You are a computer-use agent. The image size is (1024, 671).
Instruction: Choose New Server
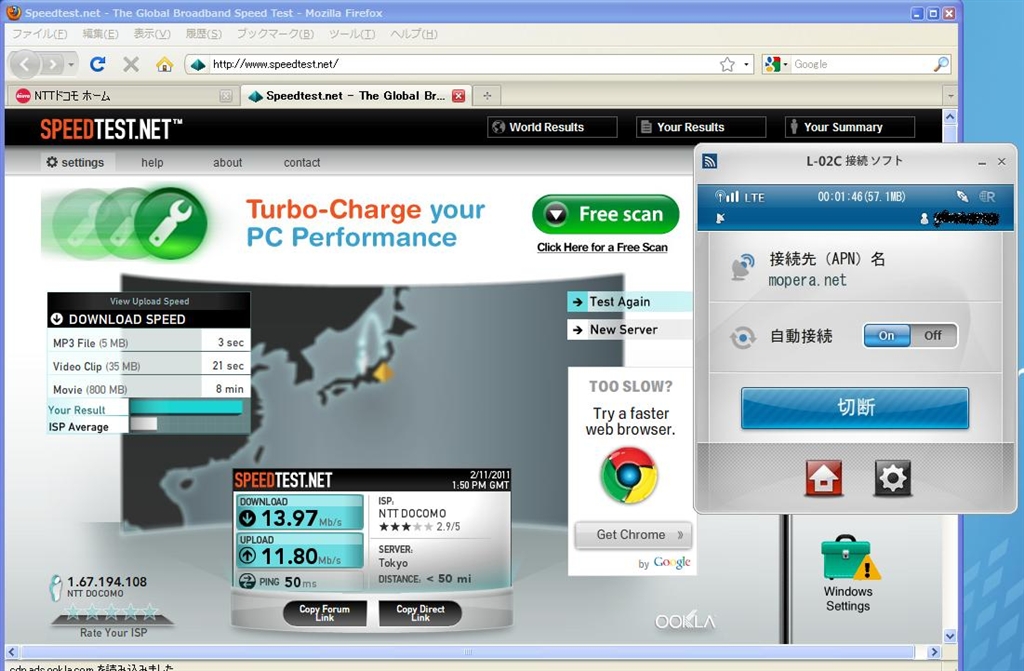(x=629, y=330)
